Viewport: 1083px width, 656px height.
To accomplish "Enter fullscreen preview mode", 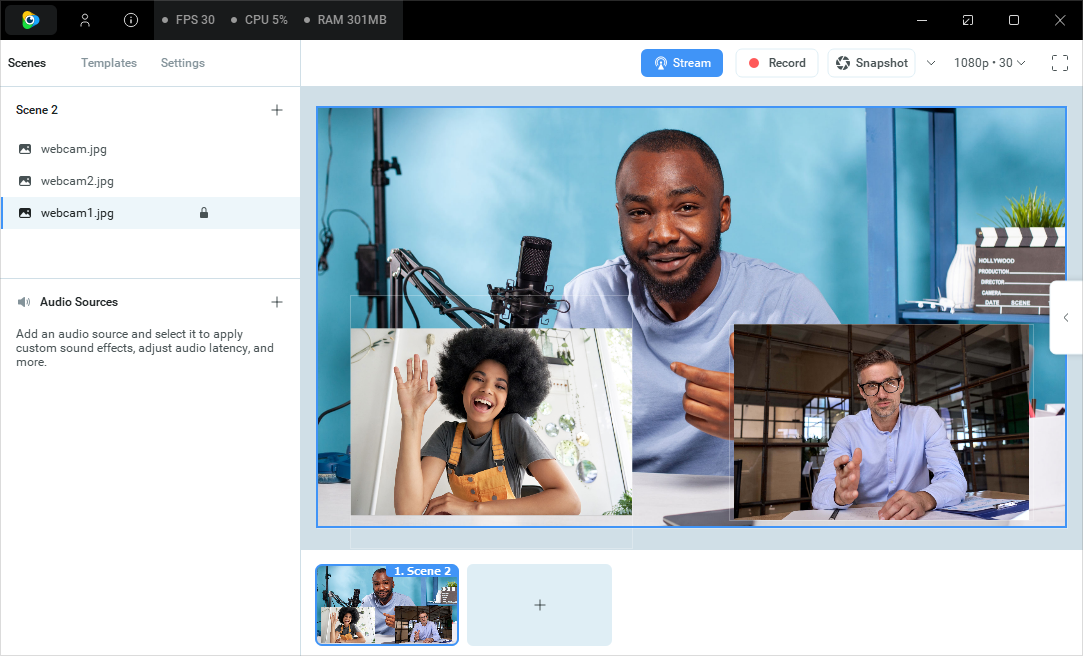I will (x=1060, y=63).
